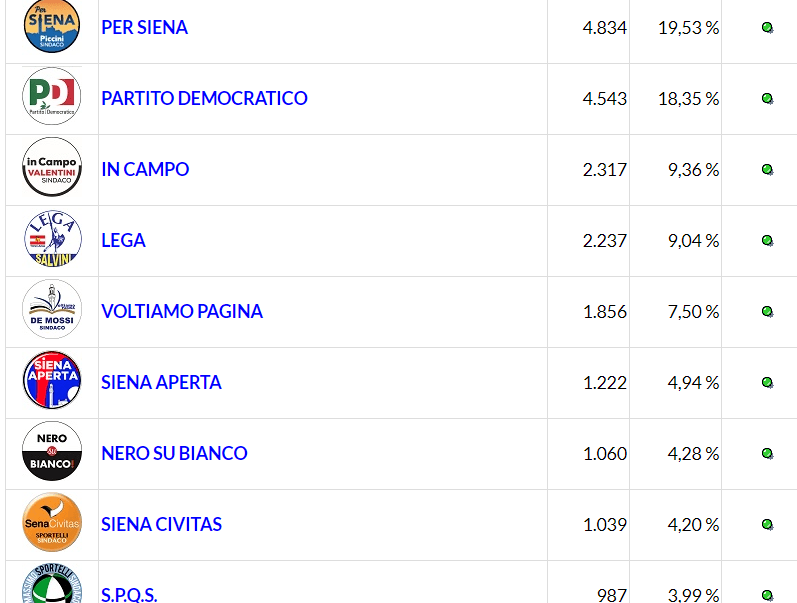Viewport: 797px width, 603px height.
Task: Click the green detail icon in SIENA APERTA row
Action: [x=767, y=383]
